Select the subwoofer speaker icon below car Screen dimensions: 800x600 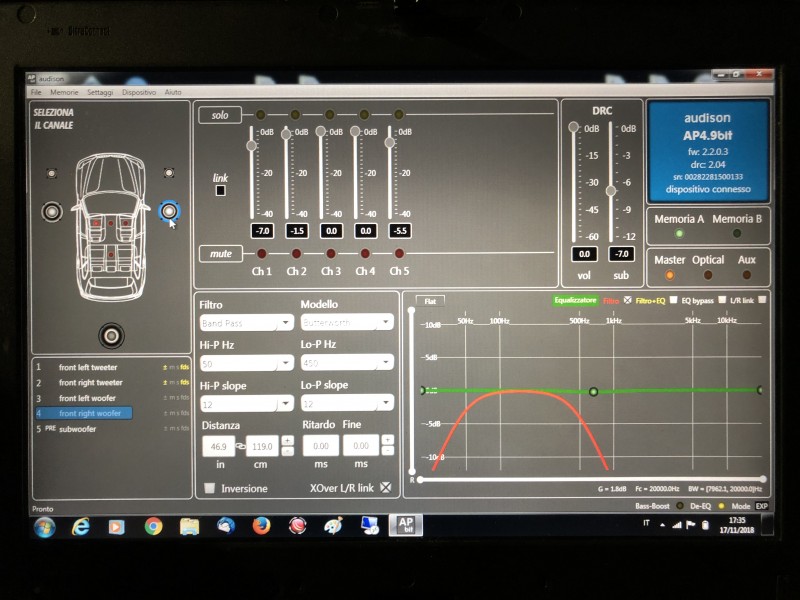click(x=111, y=335)
